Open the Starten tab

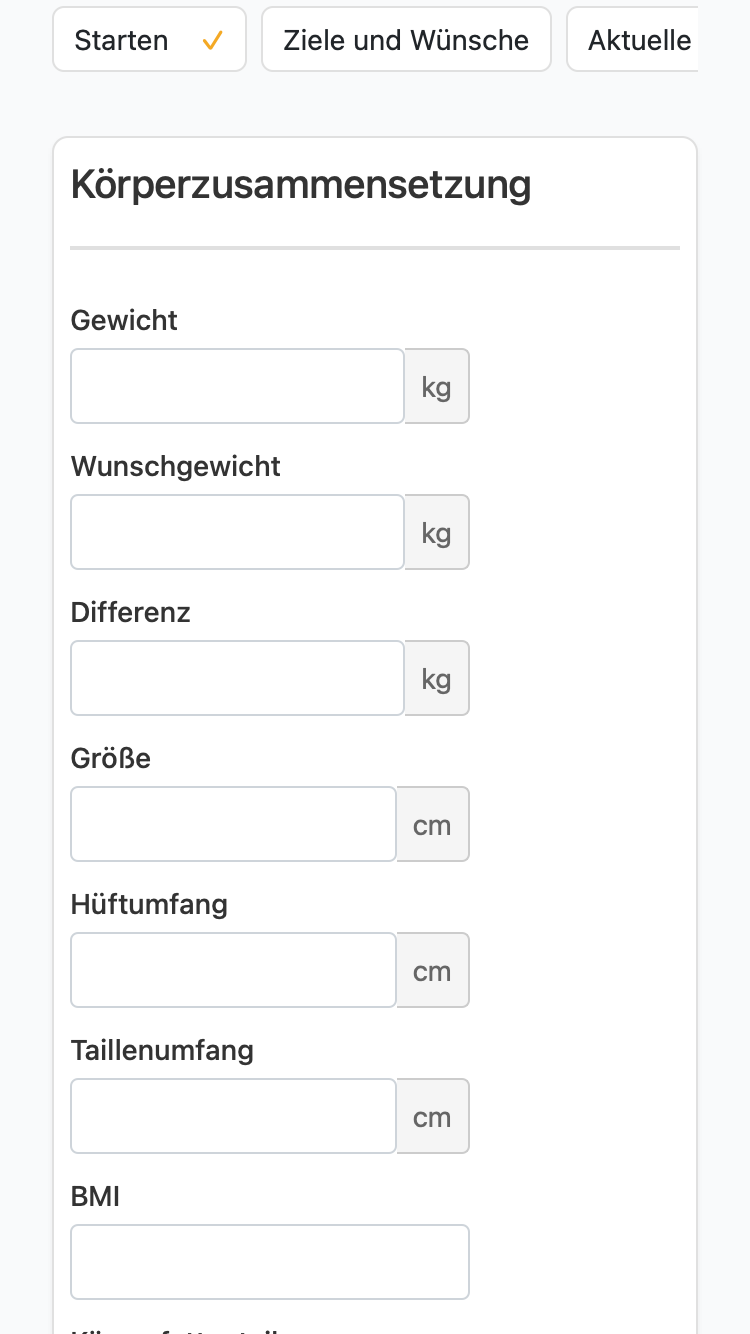[x=149, y=39]
